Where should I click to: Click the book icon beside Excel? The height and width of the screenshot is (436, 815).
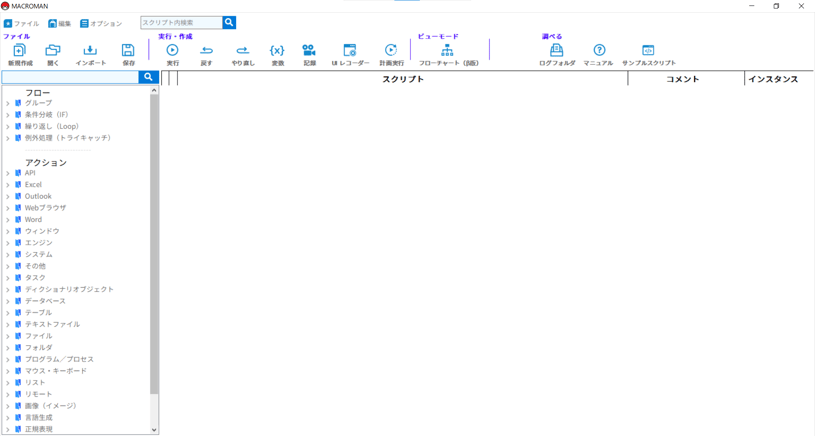[x=18, y=184]
